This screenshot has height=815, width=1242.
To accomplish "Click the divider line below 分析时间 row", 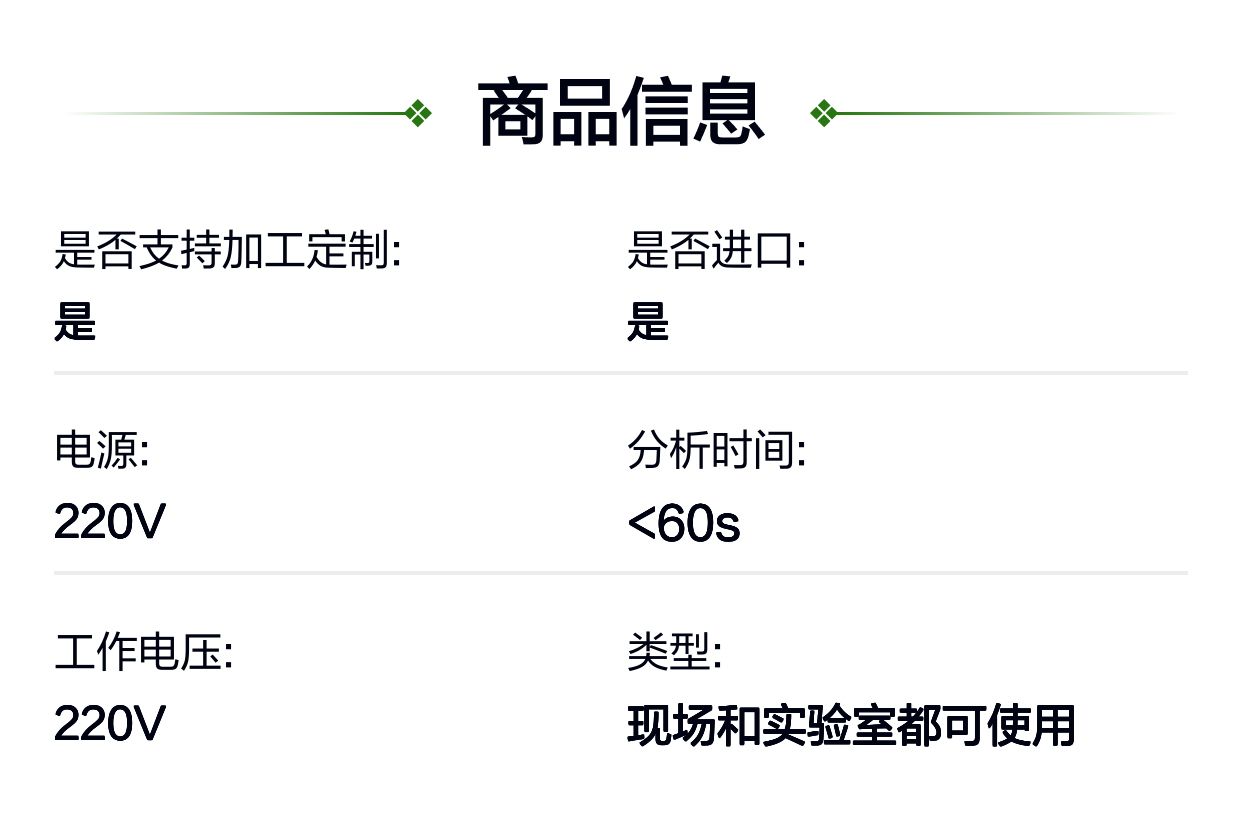I will 621,573.
